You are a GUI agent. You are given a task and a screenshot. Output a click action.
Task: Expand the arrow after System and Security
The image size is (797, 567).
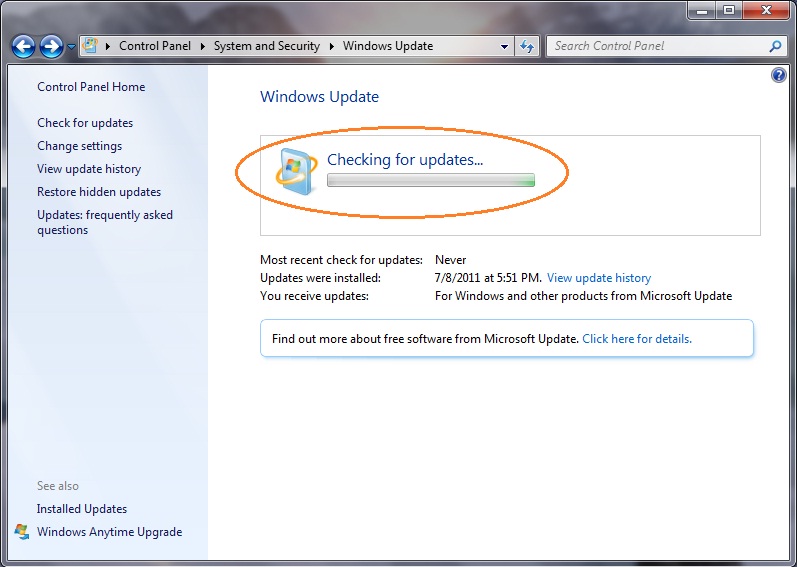331,46
